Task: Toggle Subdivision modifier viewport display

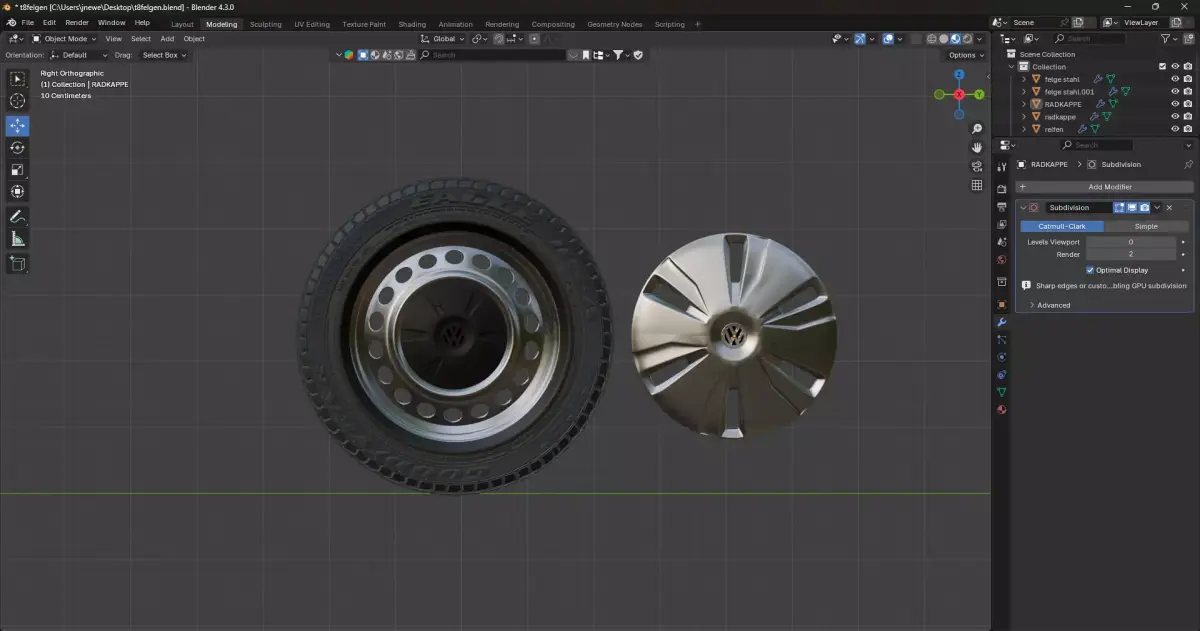Action: [x=1132, y=207]
